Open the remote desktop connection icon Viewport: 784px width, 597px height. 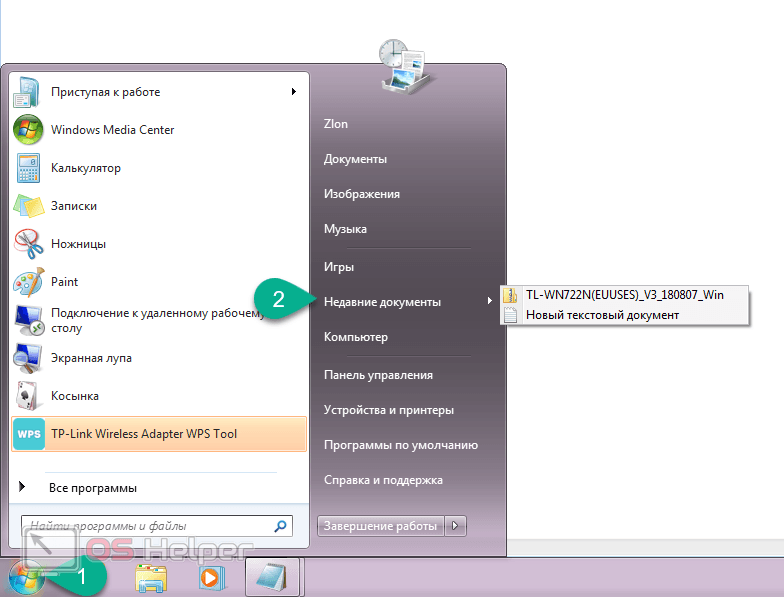(x=29, y=320)
